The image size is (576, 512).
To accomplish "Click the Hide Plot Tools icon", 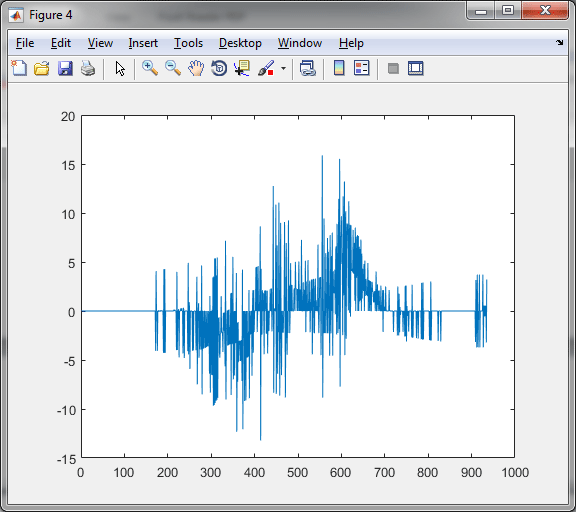I will pos(393,68).
